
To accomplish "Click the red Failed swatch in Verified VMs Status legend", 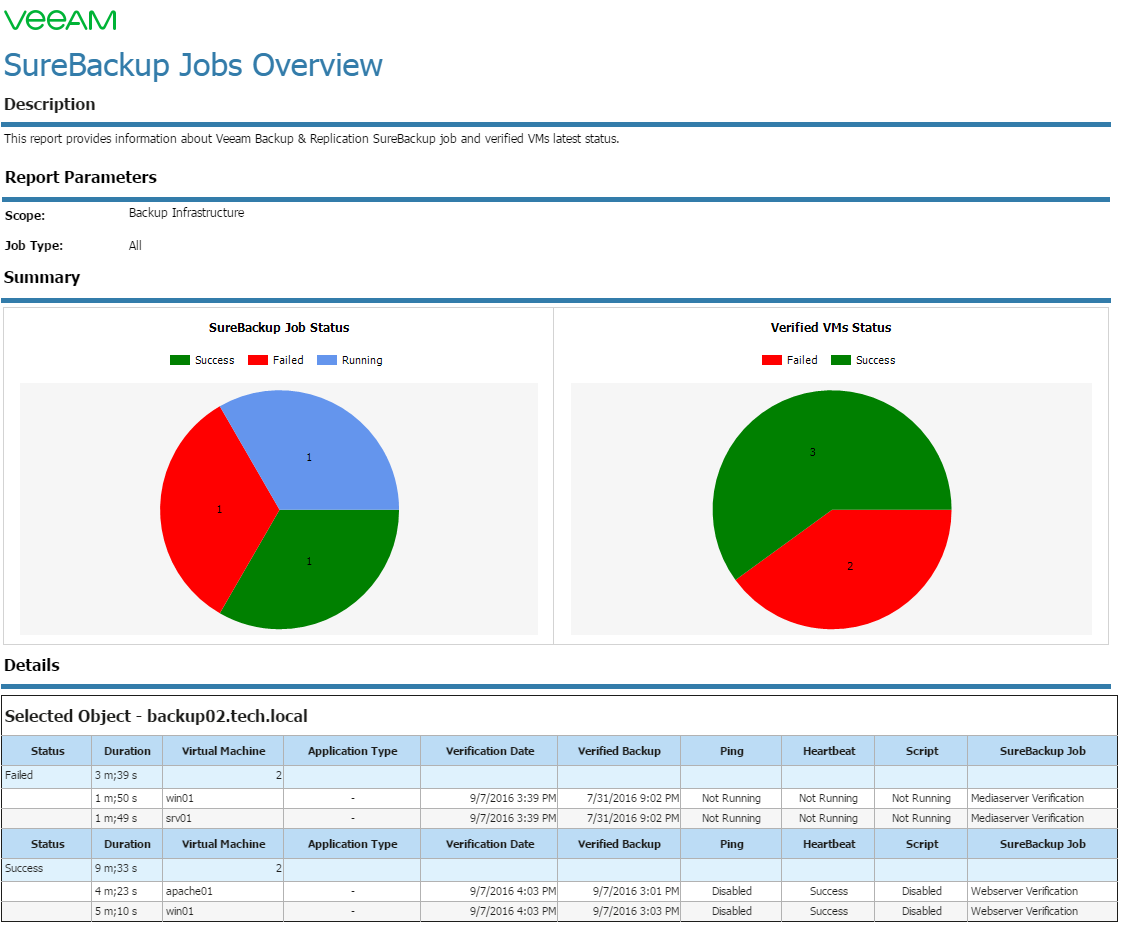I will tap(772, 360).
